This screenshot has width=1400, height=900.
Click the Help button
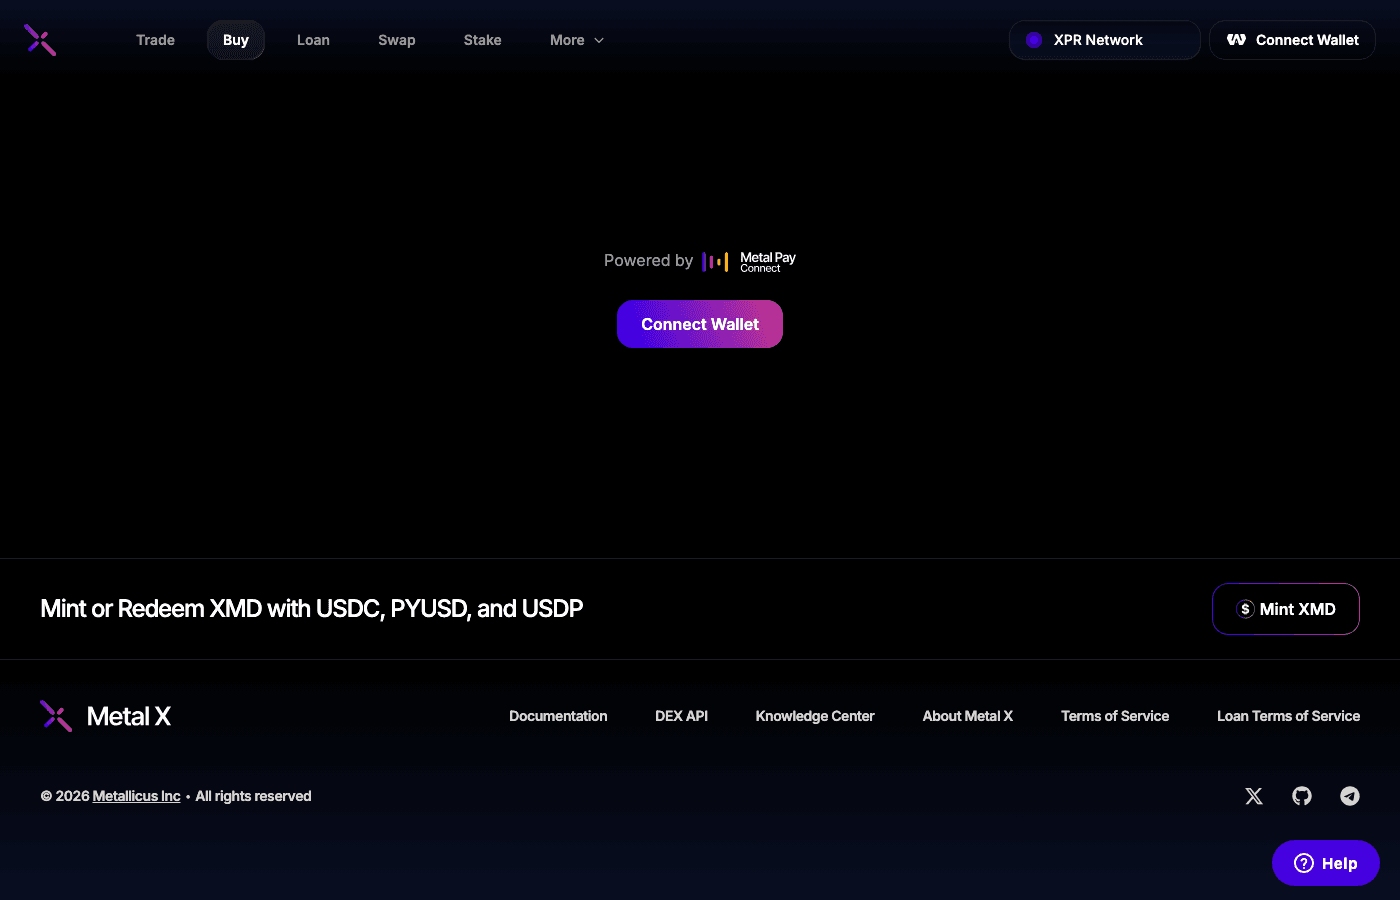click(x=1326, y=863)
